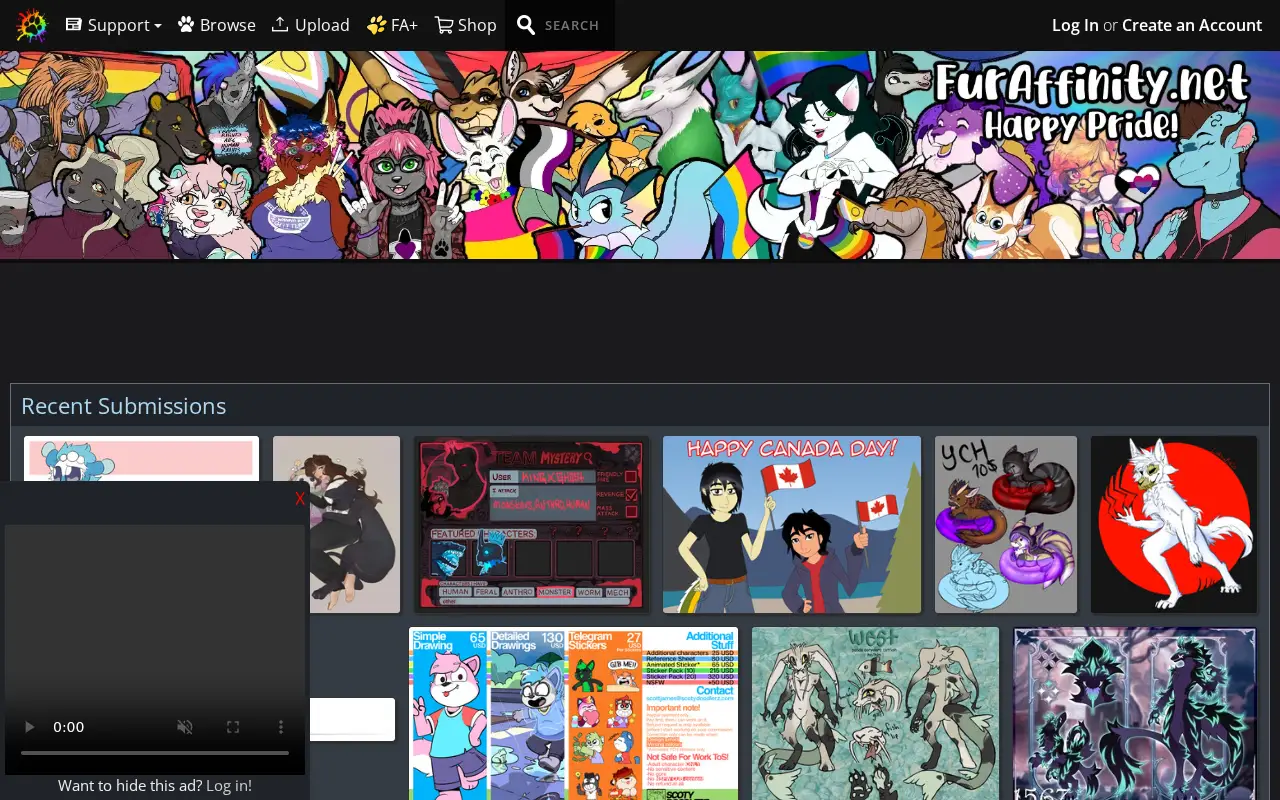The height and width of the screenshot is (800, 1280).
Task: Open the West reference sheet submission
Action: [x=875, y=714]
